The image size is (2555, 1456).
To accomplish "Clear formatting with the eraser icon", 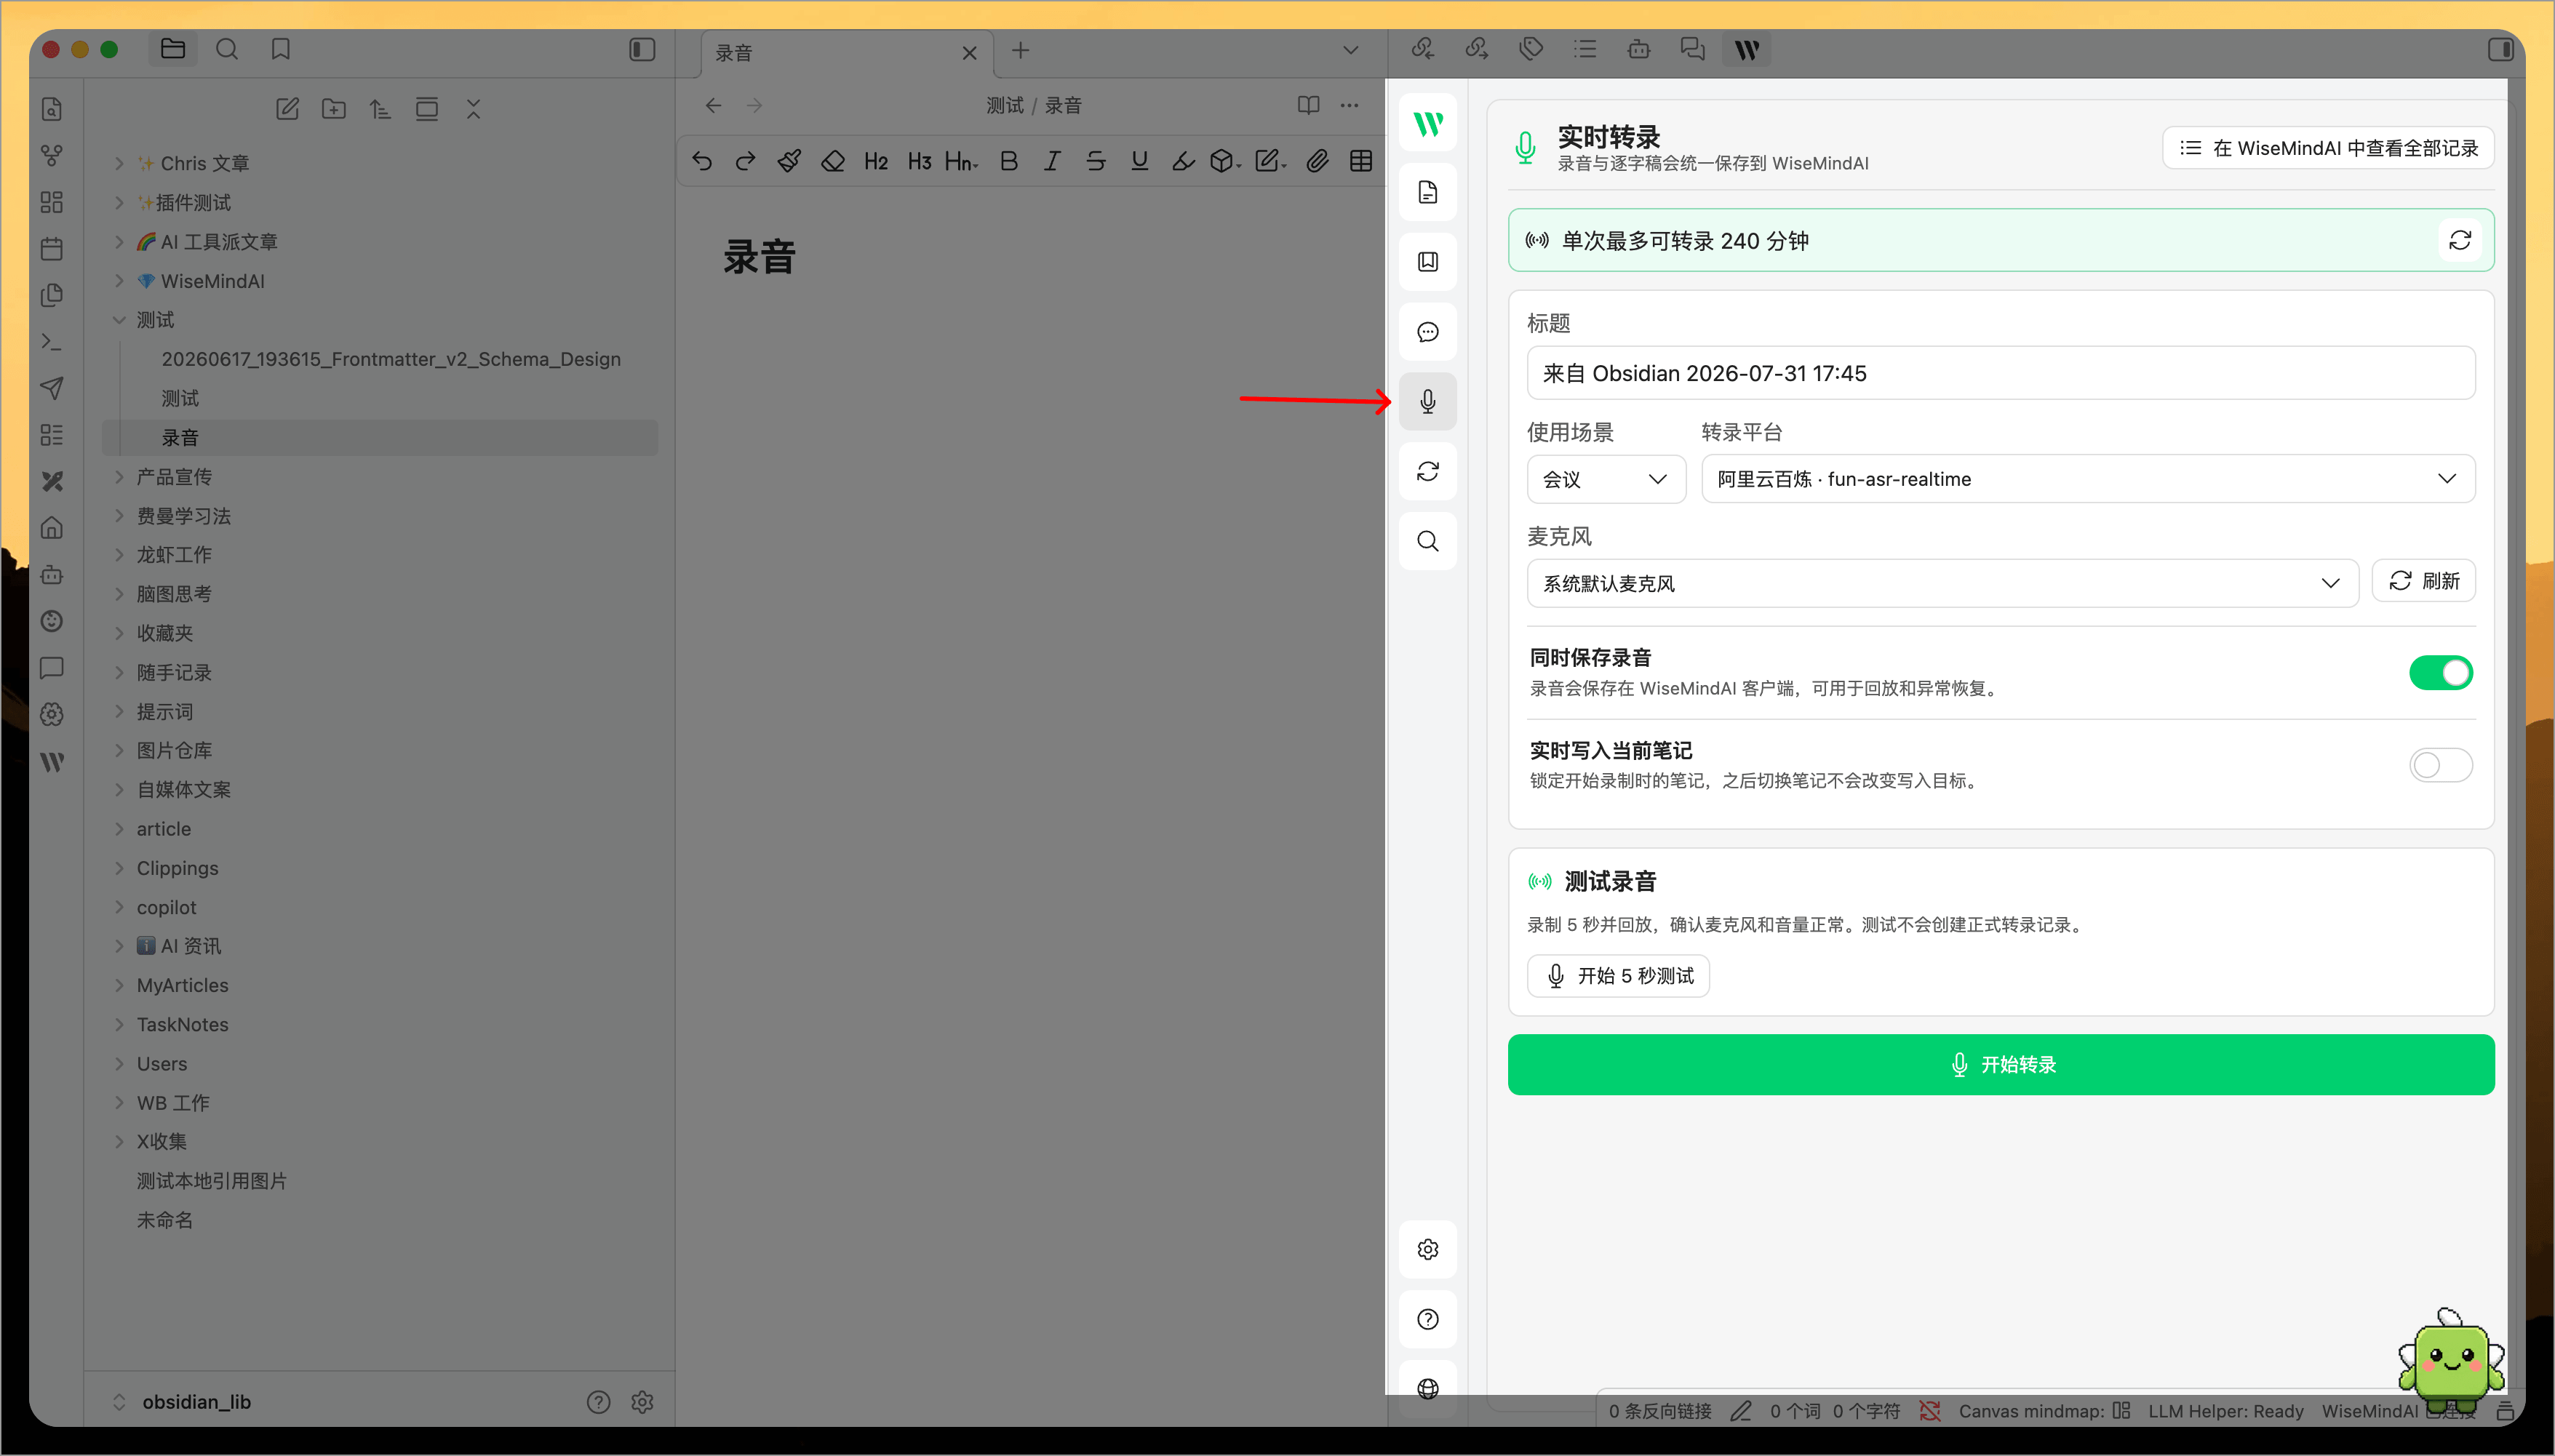I will pos(833,161).
